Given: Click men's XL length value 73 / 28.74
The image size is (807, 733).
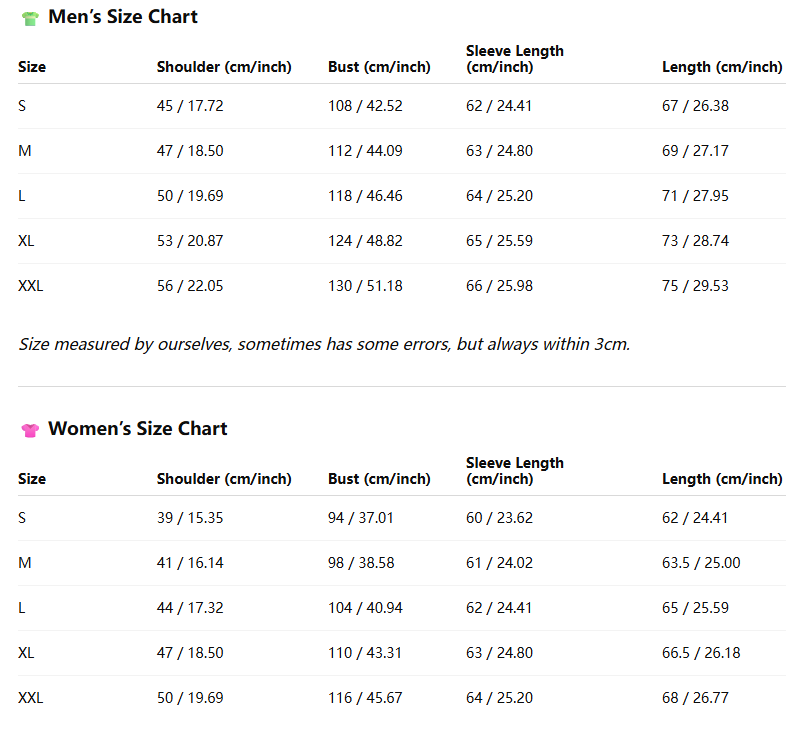Looking at the screenshot, I should (695, 240).
